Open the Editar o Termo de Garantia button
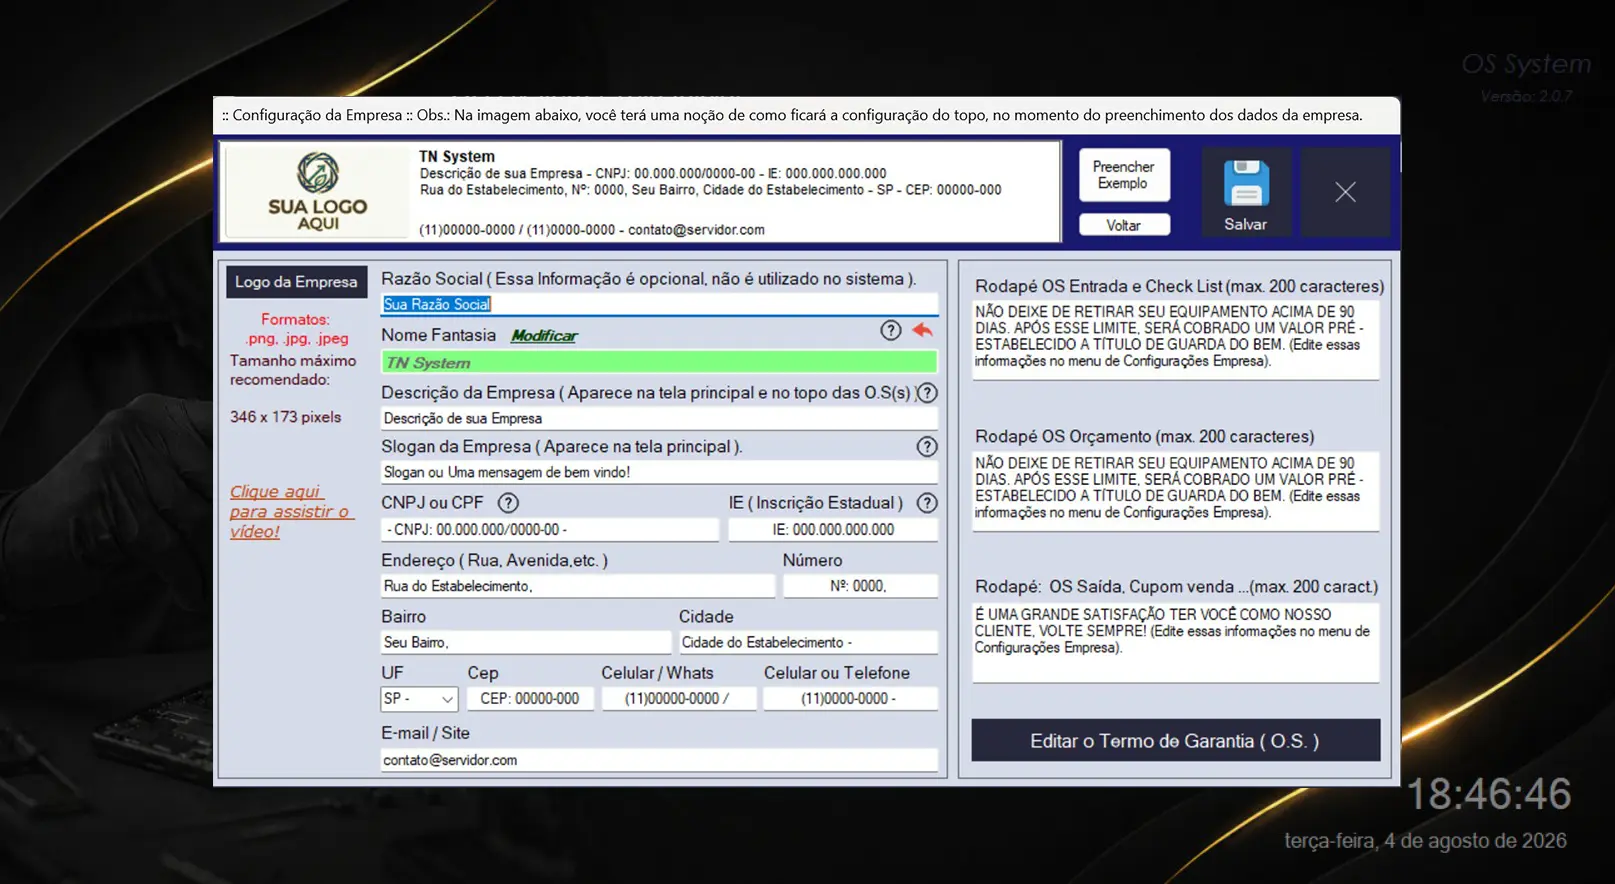This screenshot has height=884, width=1615. coord(1175,741)
